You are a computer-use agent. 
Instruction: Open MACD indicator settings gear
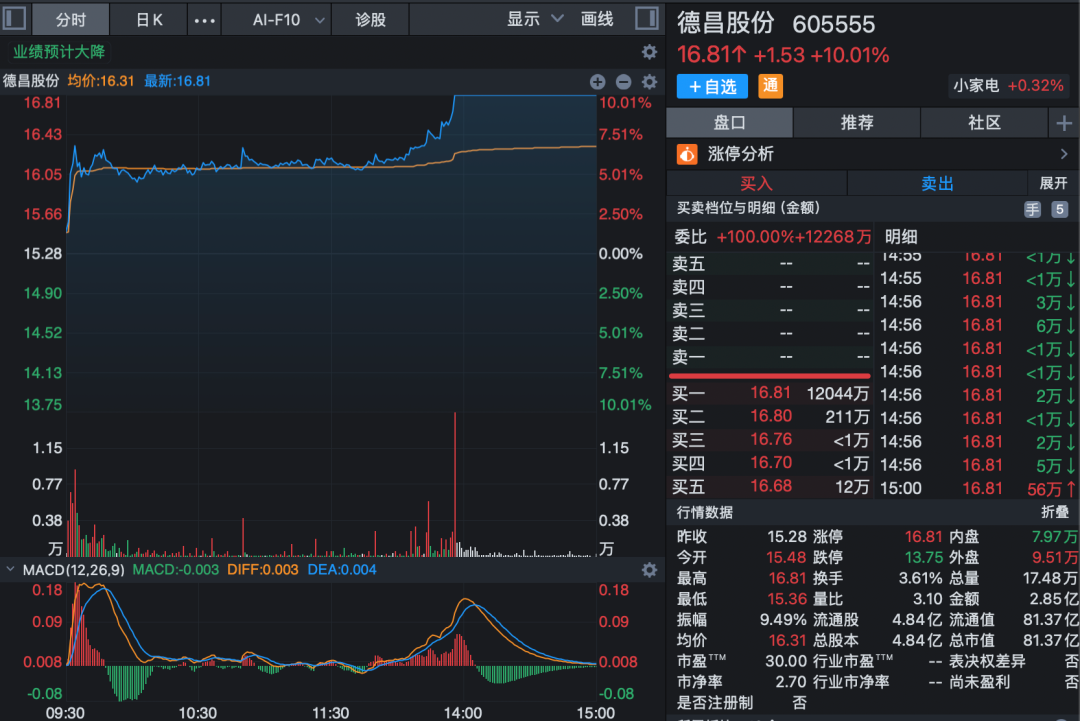tap(649, 570)
